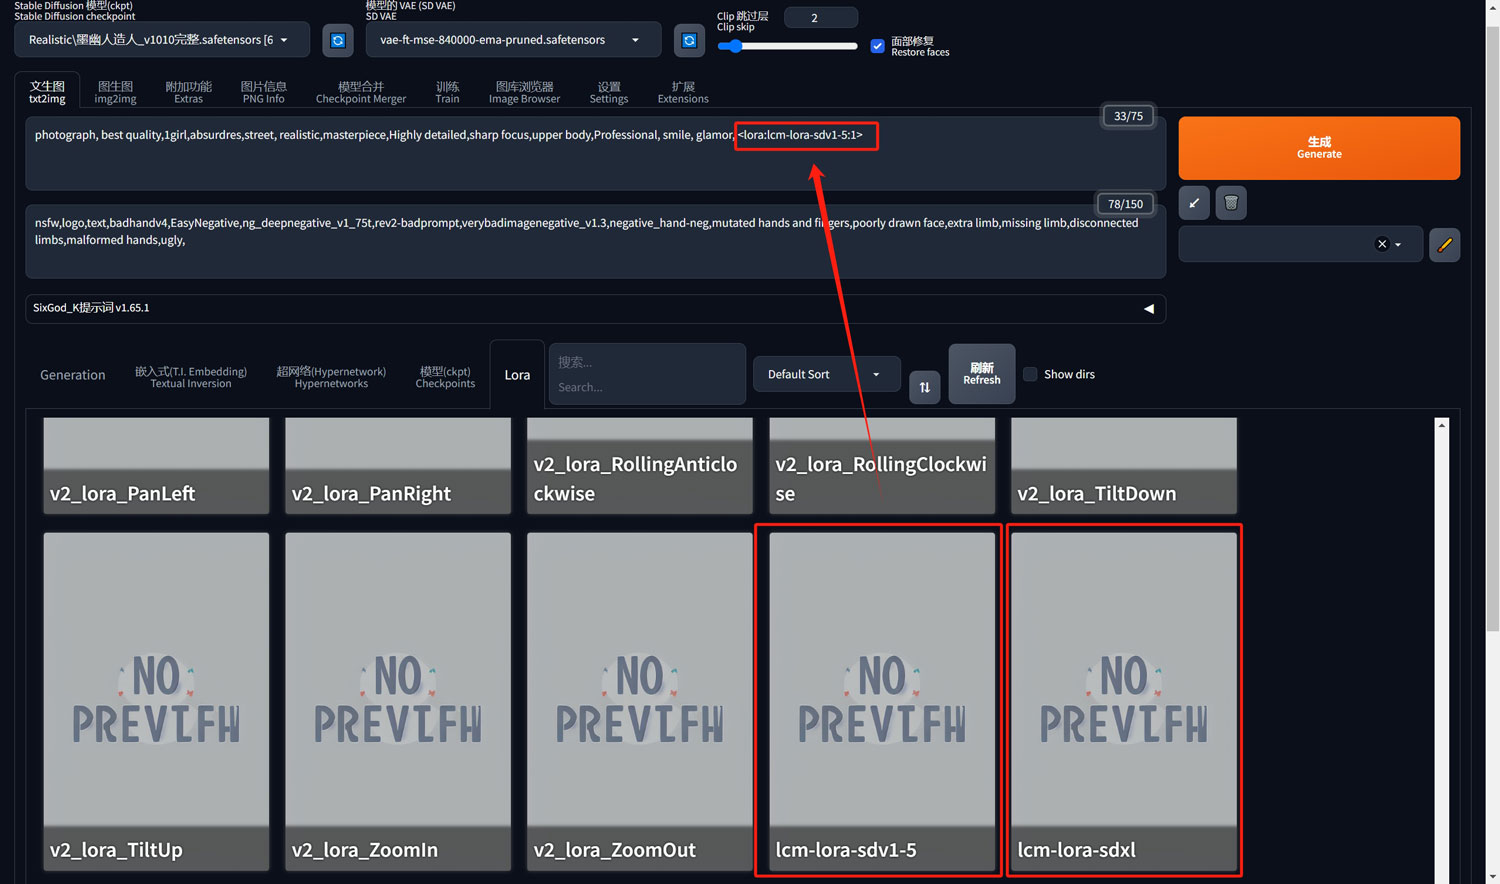Image resolution: width=1500 pixels, height=884 pixels.
Task: Click the SD VAE refresh icon
Action: (689, 40)
